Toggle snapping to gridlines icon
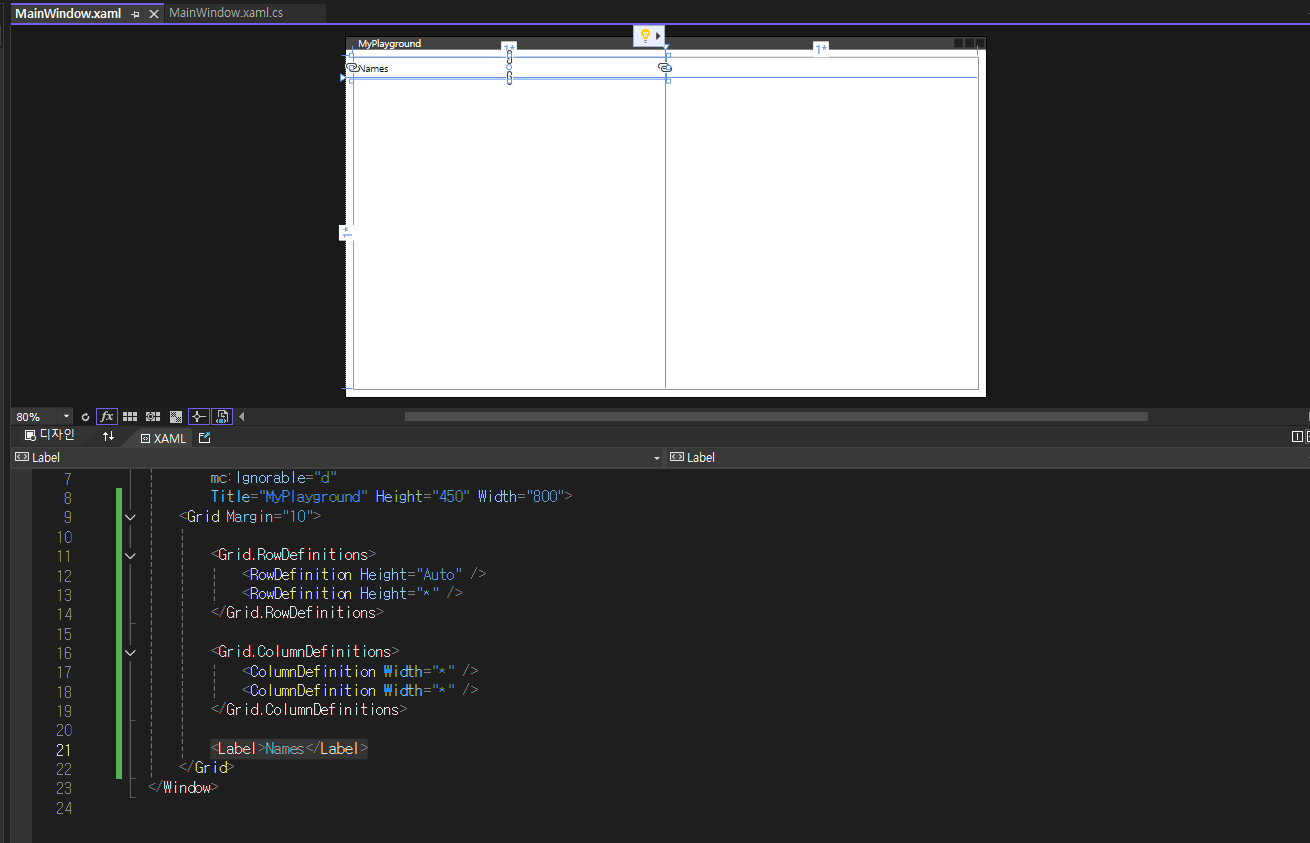The width and height of the screenshot is (1310, 843). point(153,417)
